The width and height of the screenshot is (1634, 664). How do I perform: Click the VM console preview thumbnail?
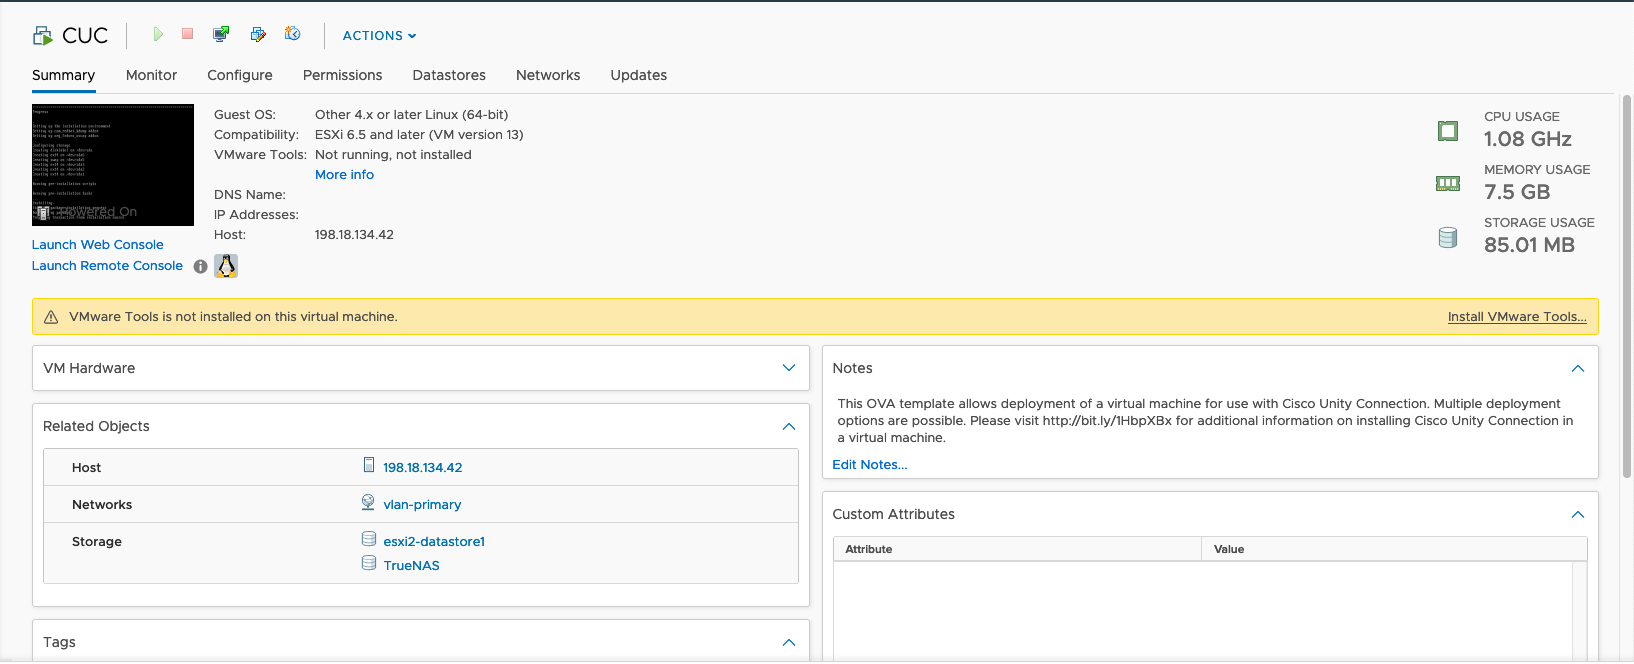point(113,165)
